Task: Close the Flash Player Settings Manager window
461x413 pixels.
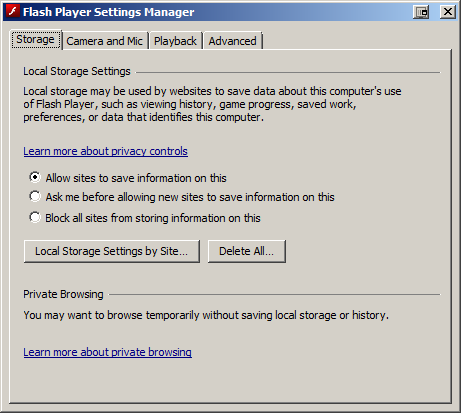Action: (x=448, y=12)
